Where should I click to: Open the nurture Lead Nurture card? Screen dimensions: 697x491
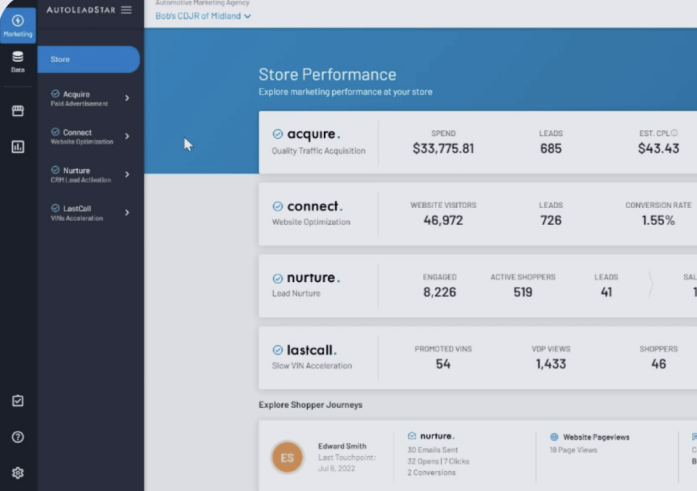(x=478, y=286)
